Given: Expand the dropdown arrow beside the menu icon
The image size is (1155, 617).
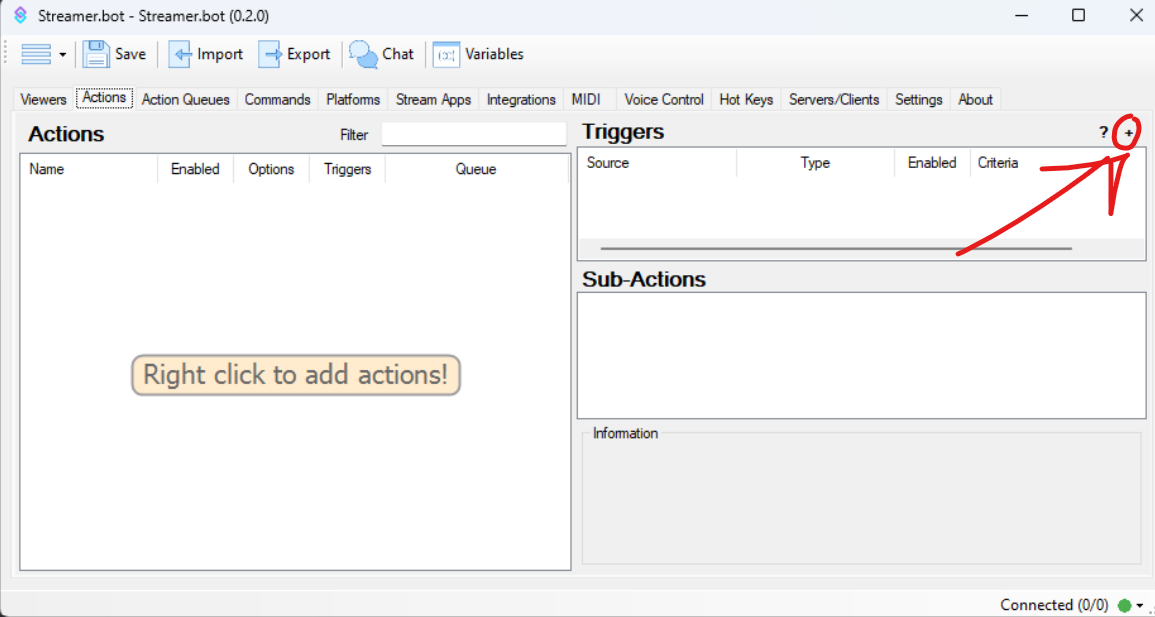Looking at the screenshot, I should 63,54.
